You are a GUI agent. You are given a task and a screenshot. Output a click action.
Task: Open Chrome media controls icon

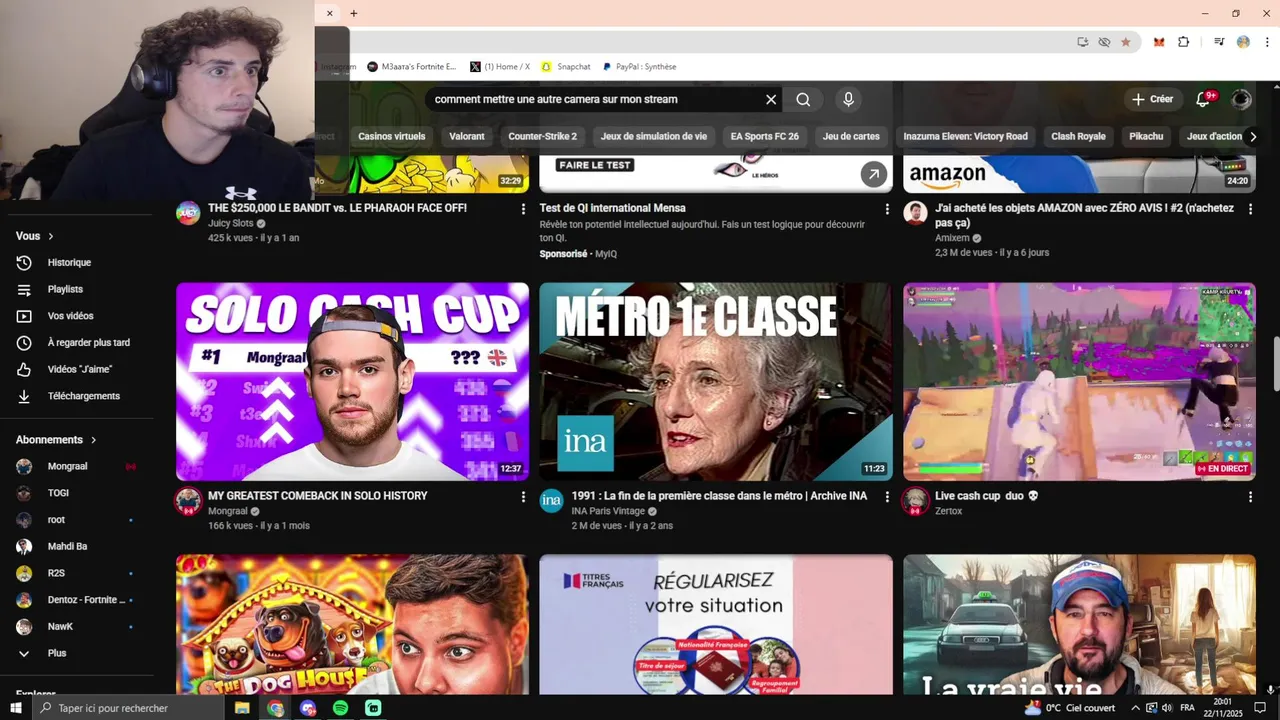pos(1219,42)
